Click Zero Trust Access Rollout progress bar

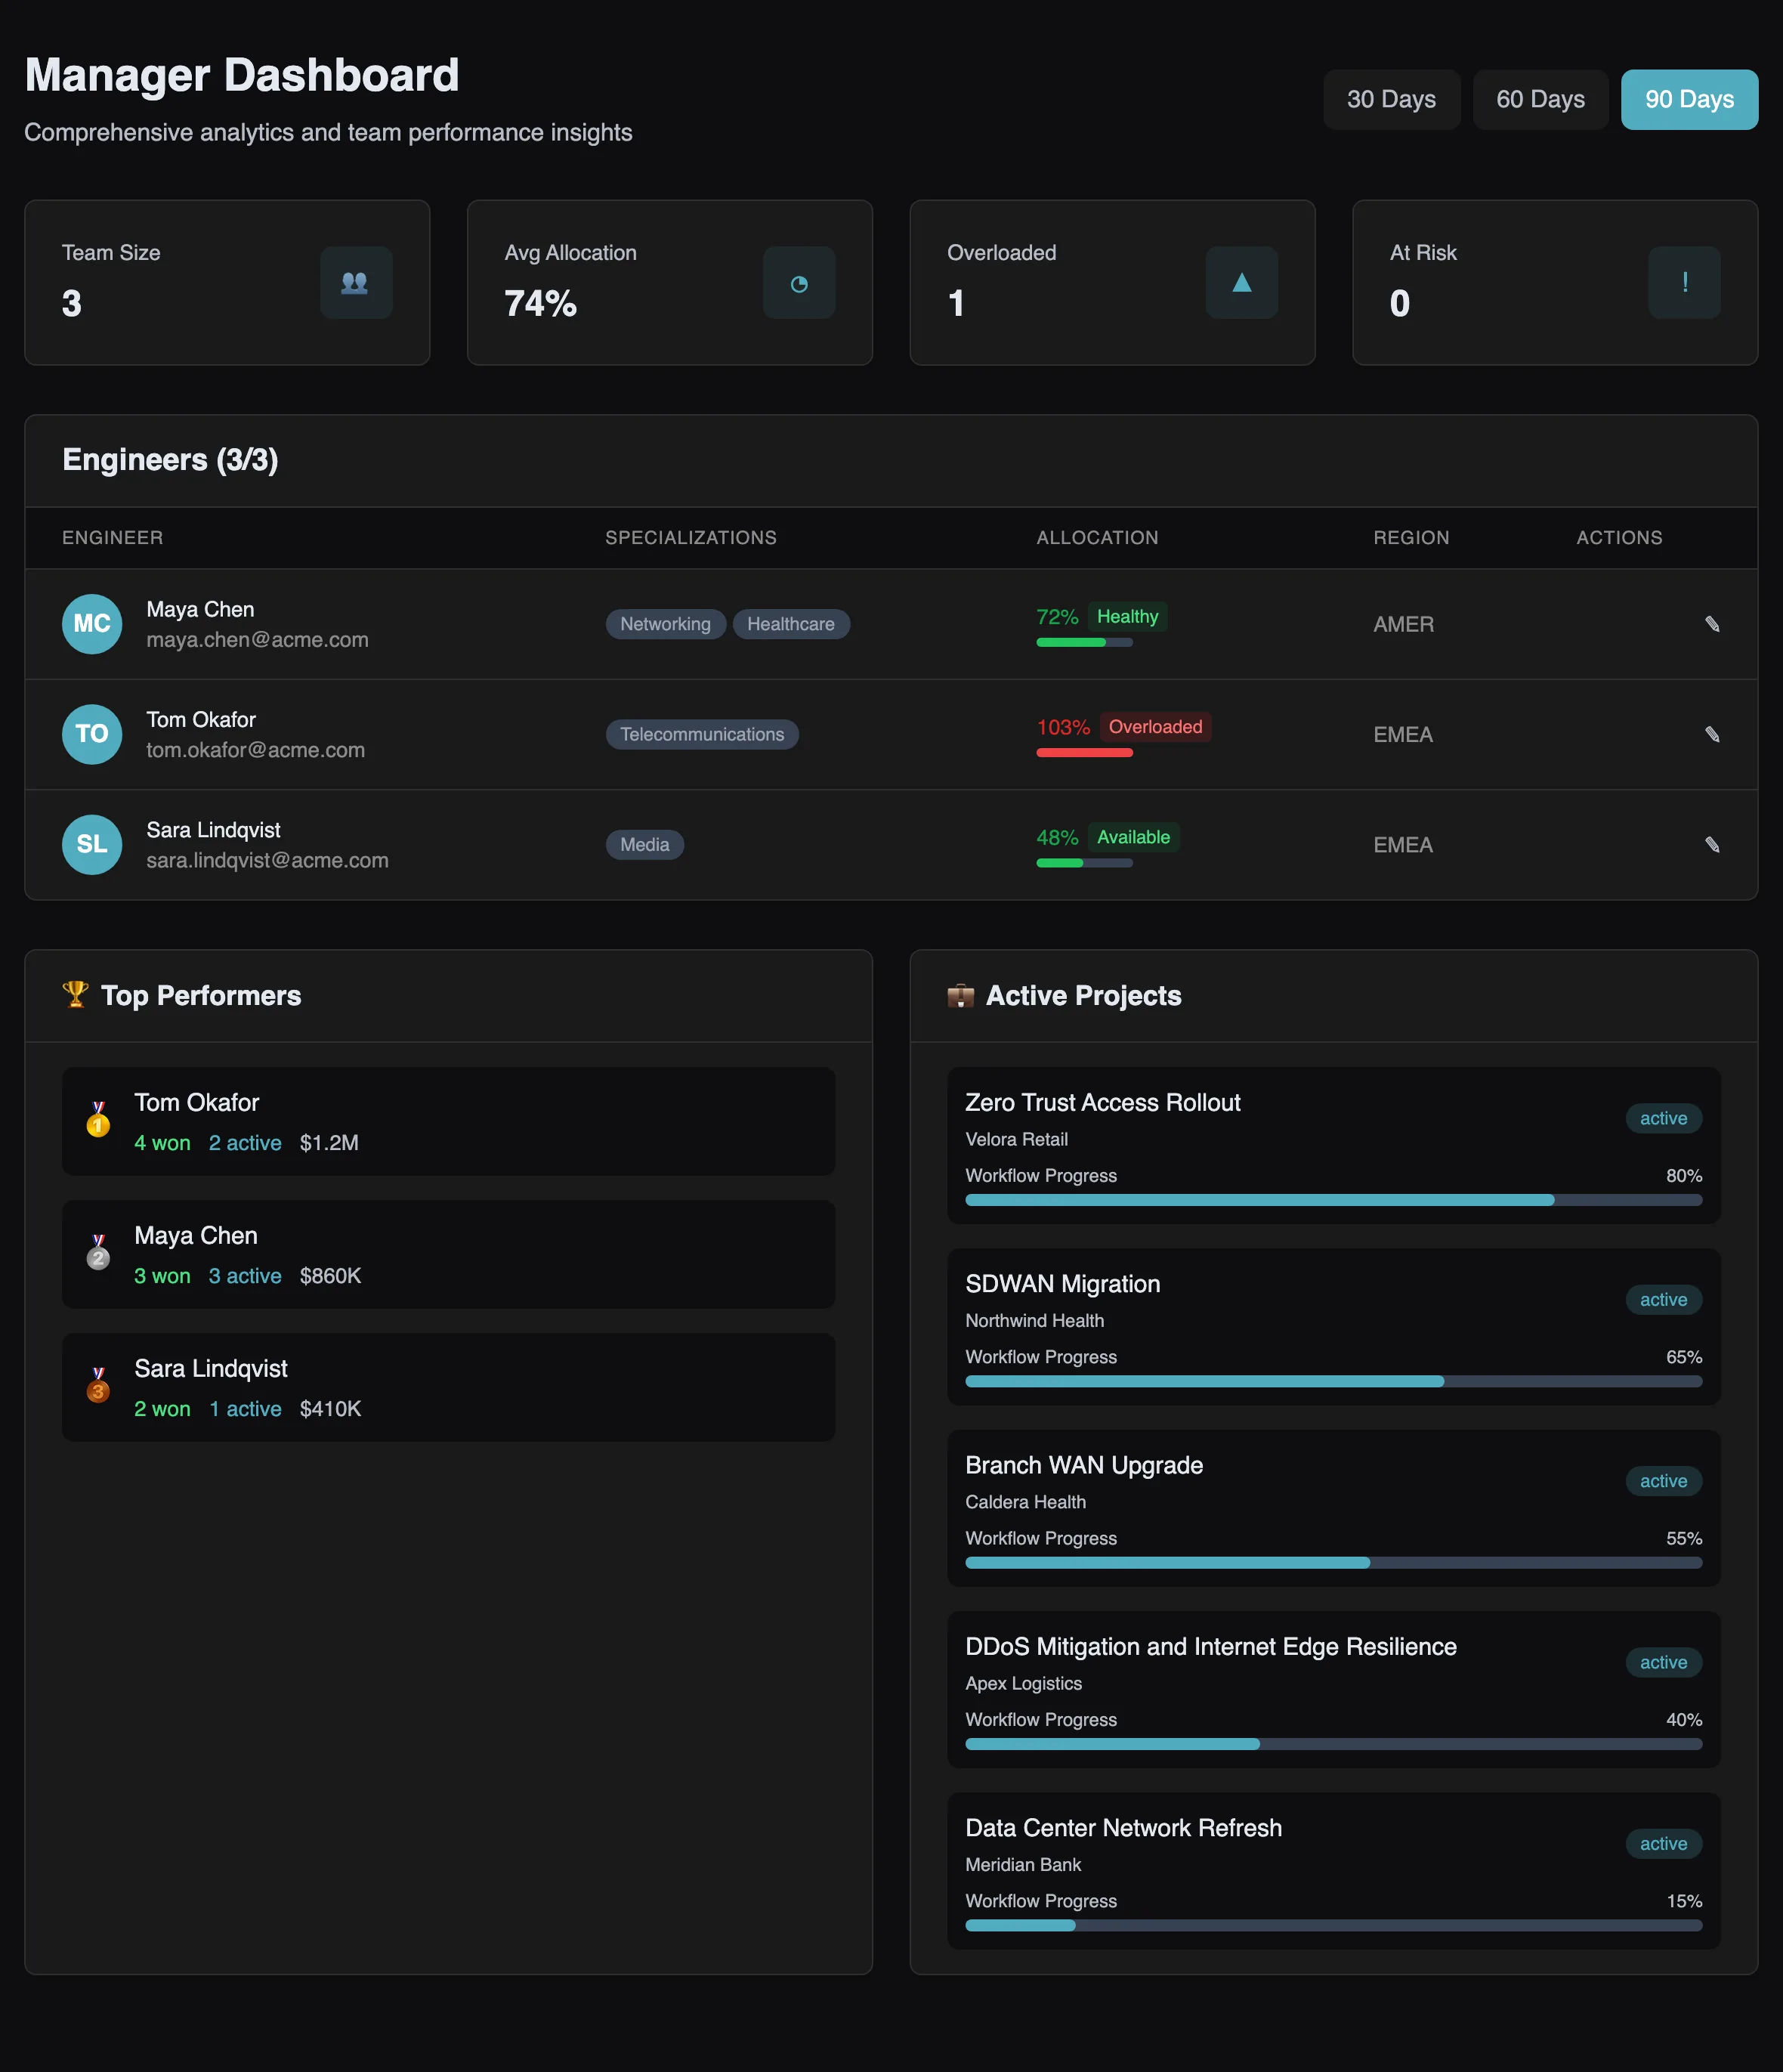click(x=1334, y=1200)
